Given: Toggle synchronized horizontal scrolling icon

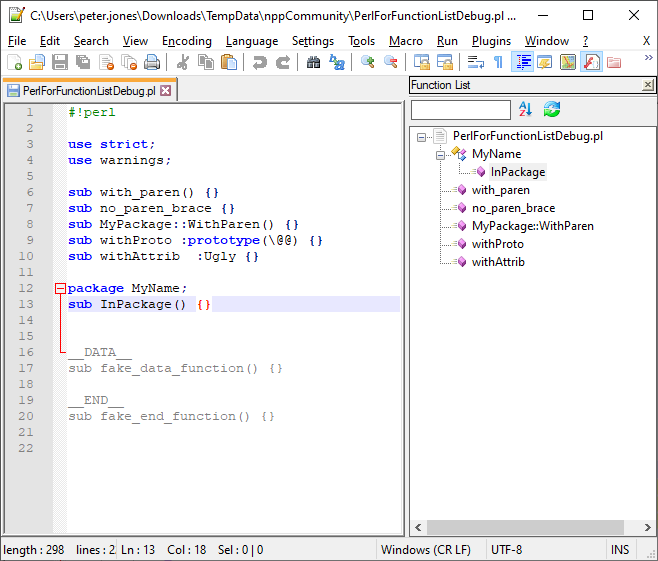Looking at the screenshot, I should 444,63.
